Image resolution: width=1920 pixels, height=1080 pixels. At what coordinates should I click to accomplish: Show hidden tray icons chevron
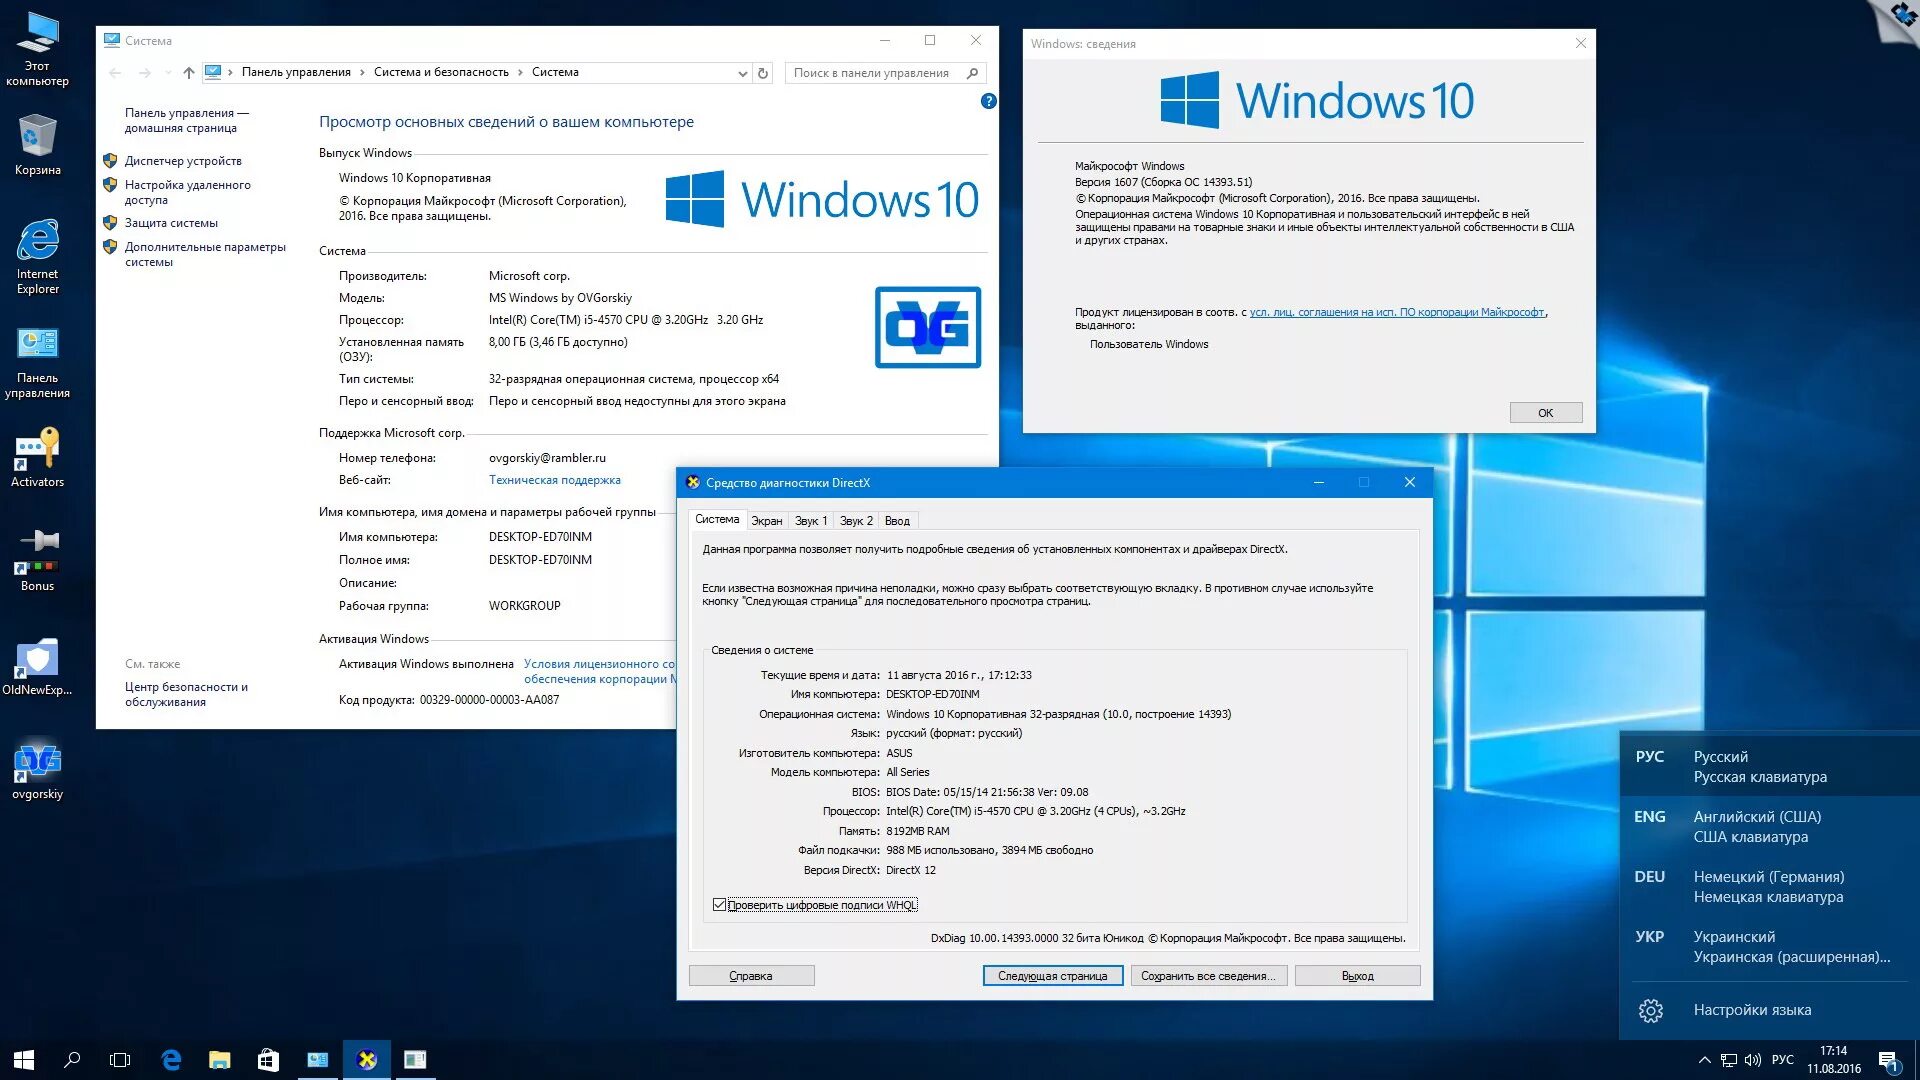tap(1704, 1060)
